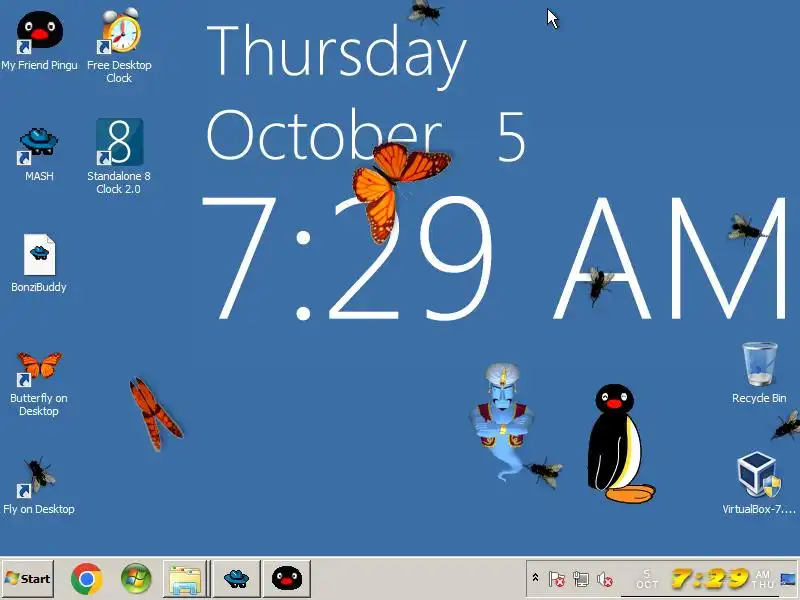
Task: Select the BonziBuddy file icon
Action: [39, 263]
